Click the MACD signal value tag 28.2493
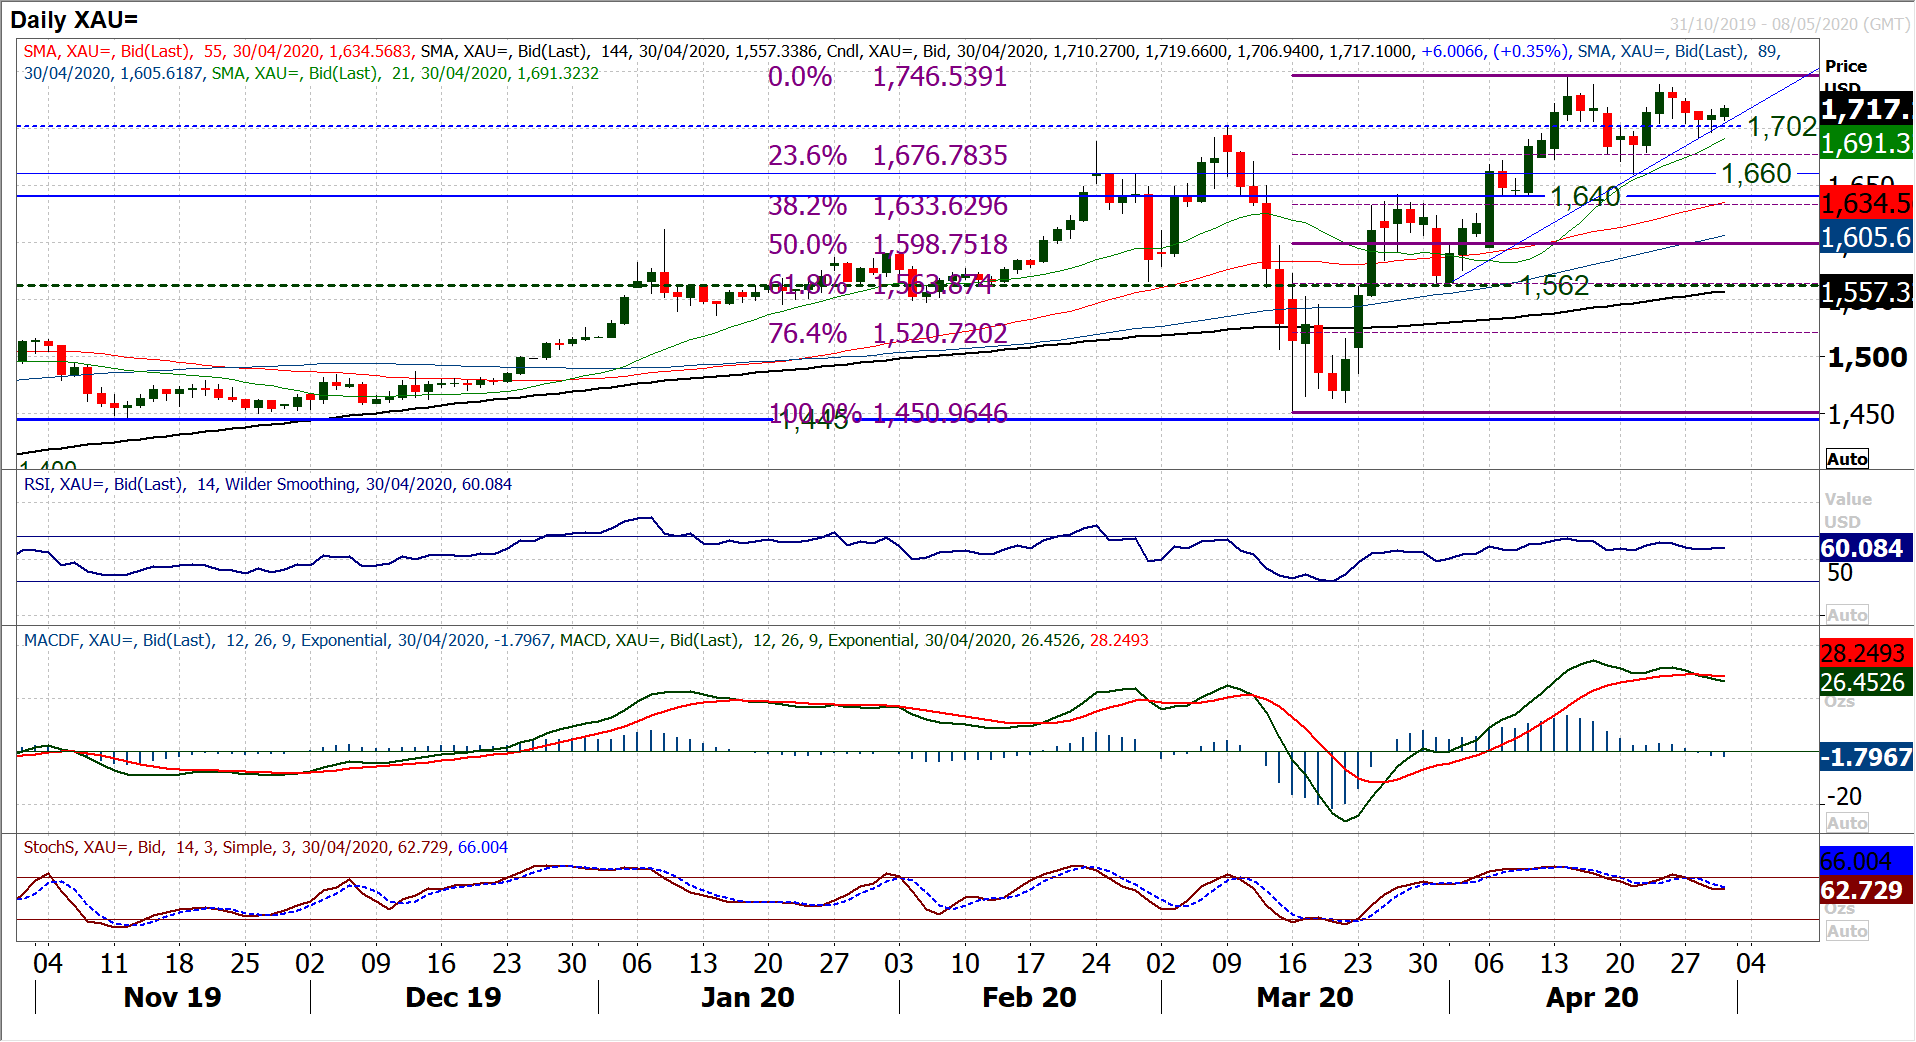The height and width of the screenshot is (1042, 1916). tap(1866, 654)
